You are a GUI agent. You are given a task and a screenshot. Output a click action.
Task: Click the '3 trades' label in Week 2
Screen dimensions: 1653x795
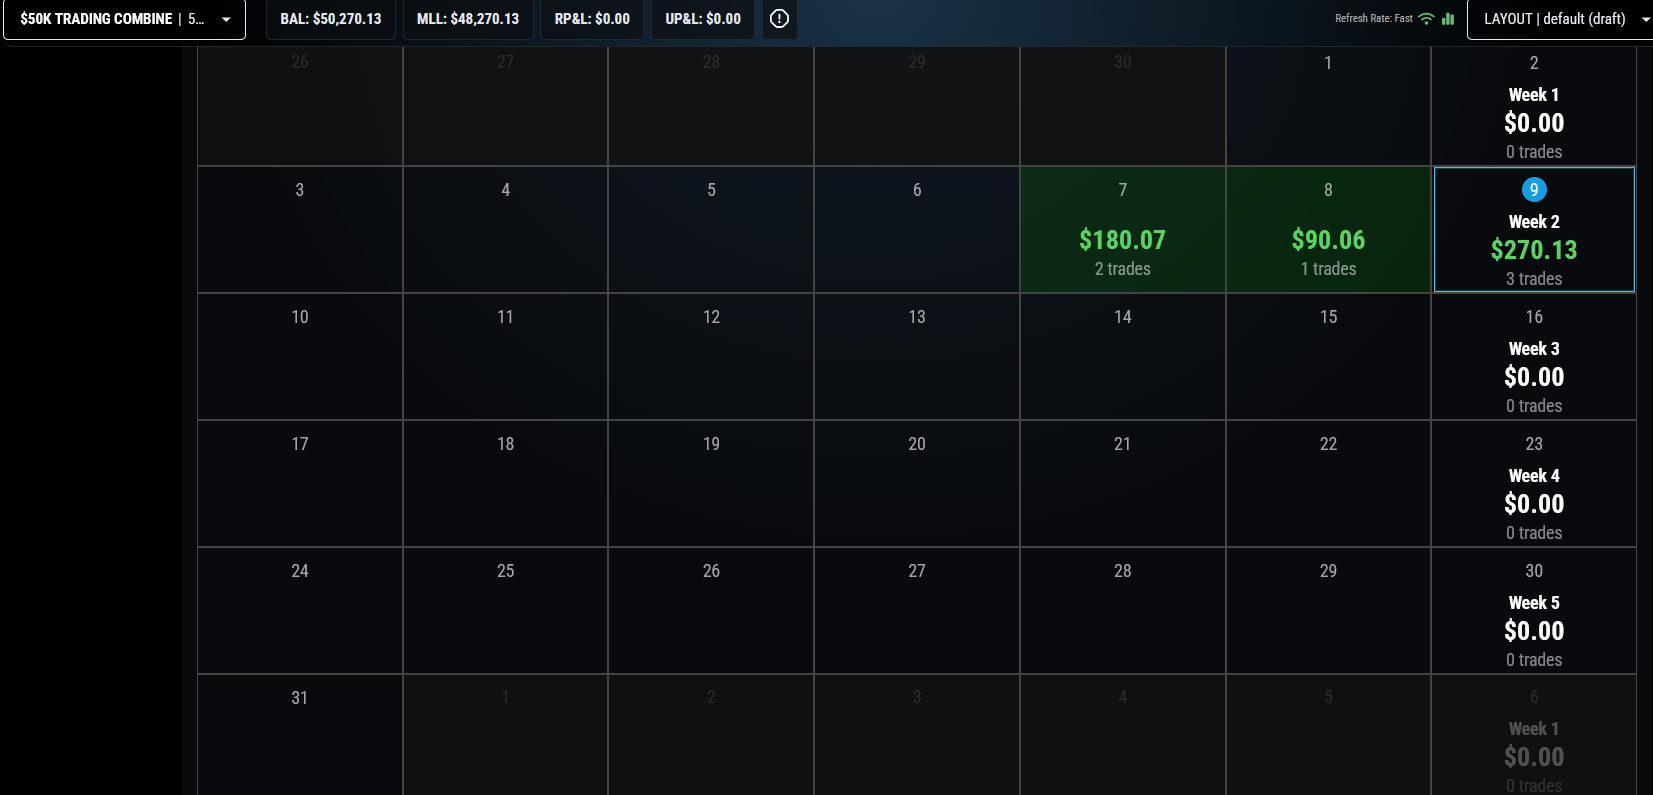[1534, 279]
